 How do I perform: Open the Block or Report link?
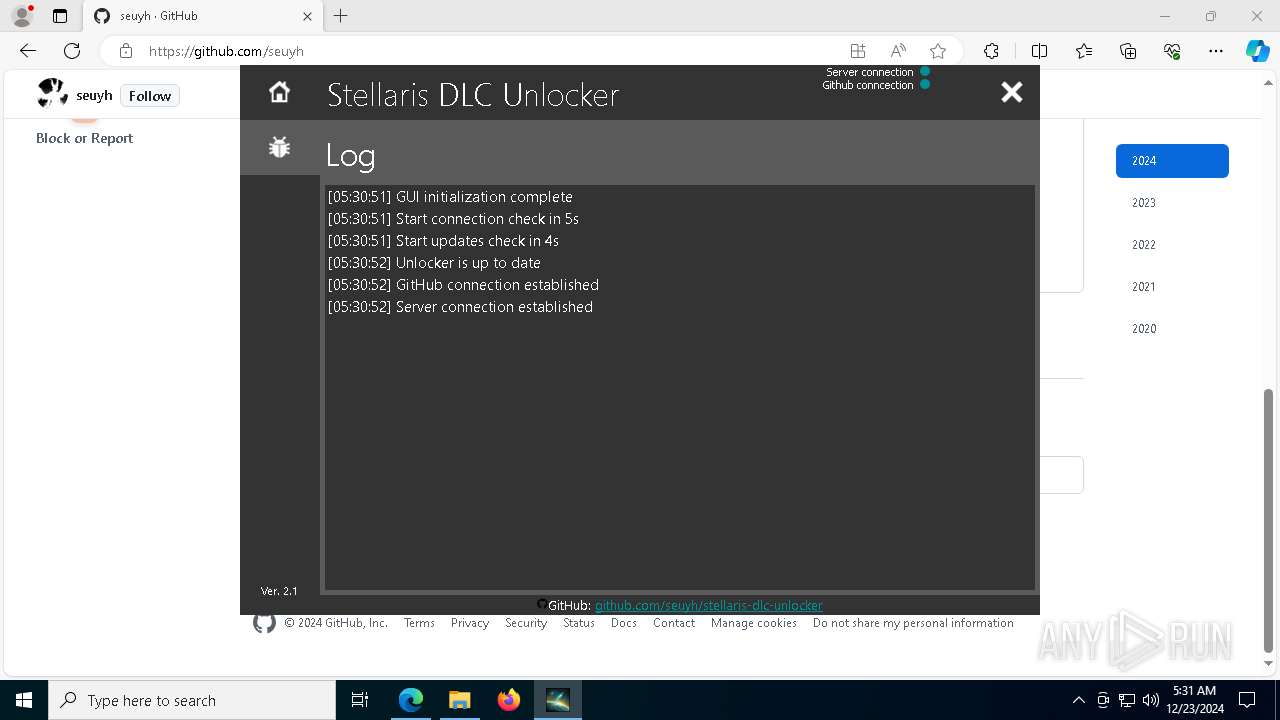(x=84, y=138)
